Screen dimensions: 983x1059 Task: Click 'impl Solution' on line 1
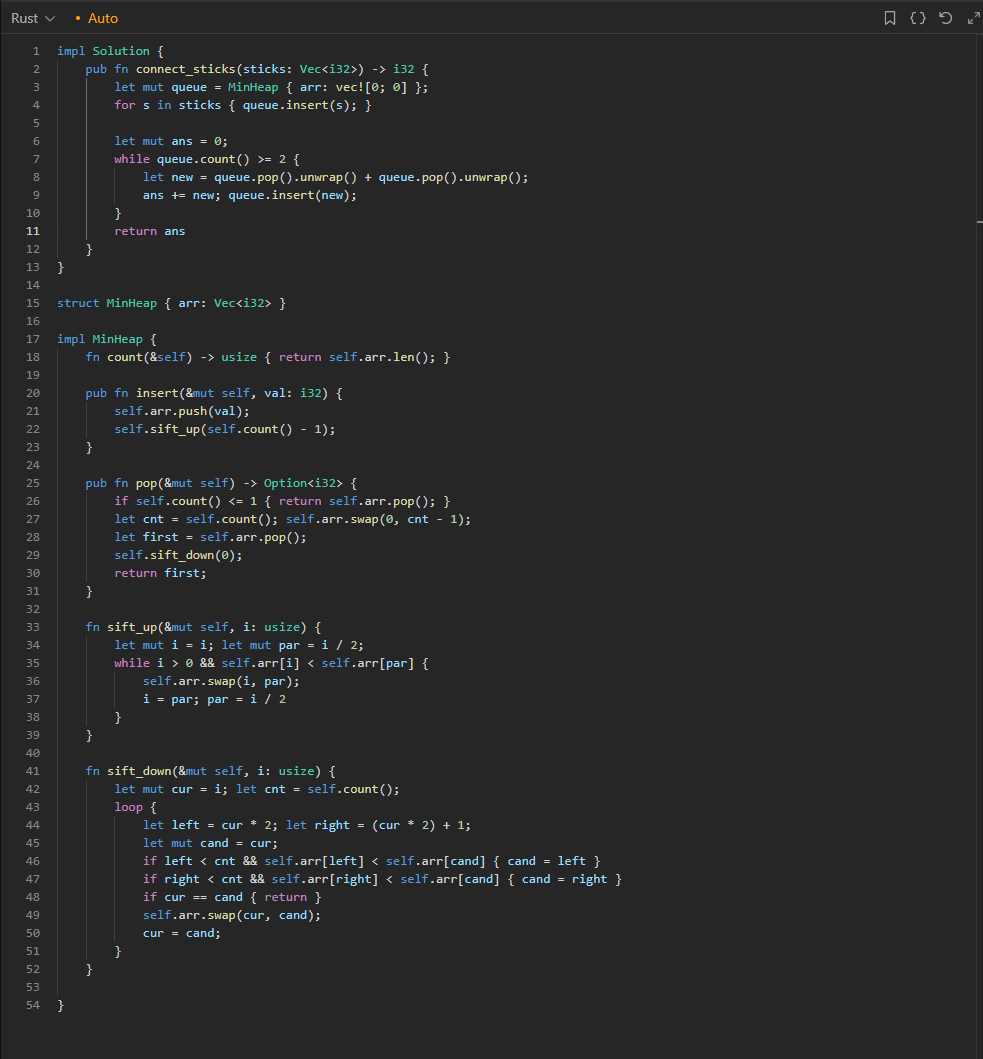click(x=103, y=51)
